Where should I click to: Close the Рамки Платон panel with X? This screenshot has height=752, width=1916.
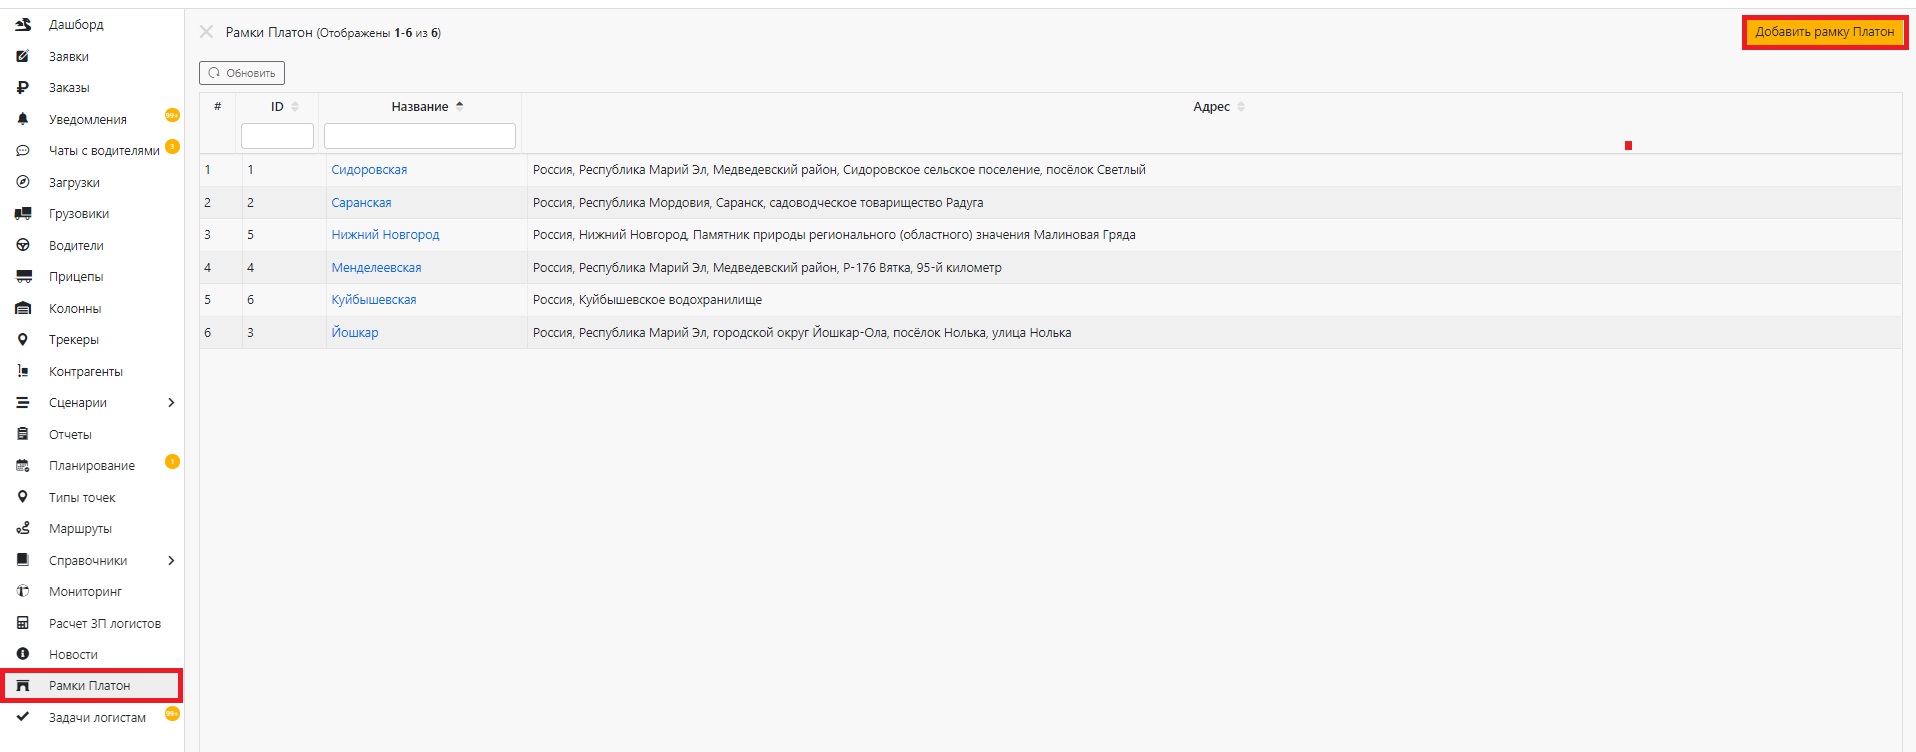(206, 32)
